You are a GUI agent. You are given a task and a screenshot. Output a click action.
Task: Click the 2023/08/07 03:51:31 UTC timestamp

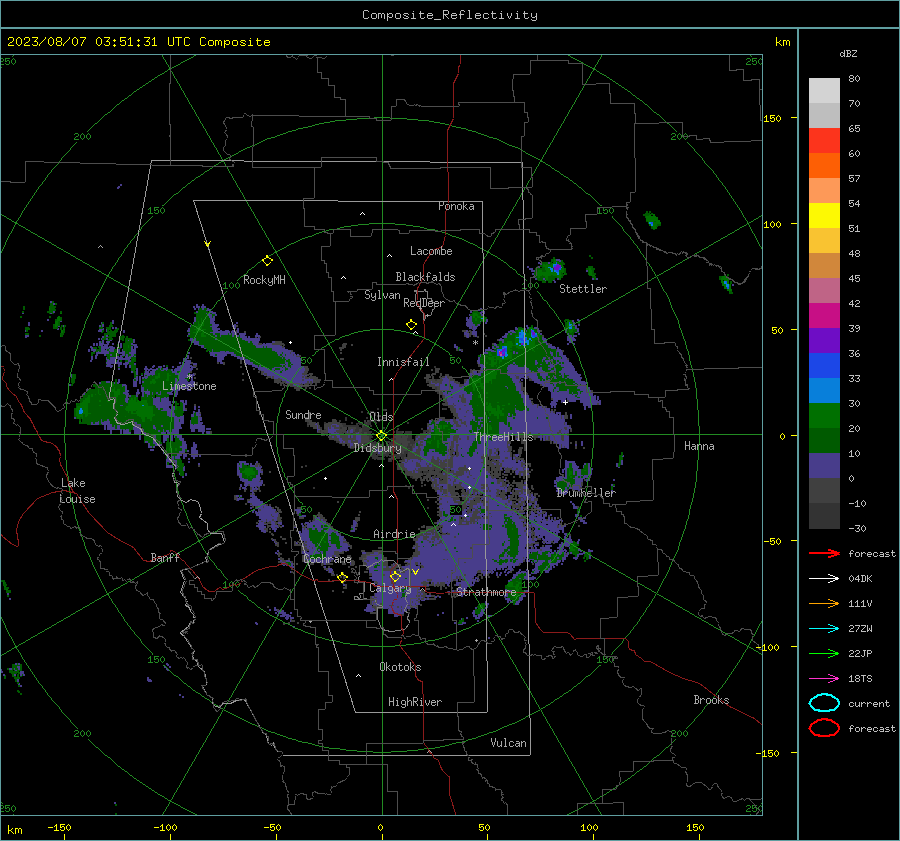point(98,42)
